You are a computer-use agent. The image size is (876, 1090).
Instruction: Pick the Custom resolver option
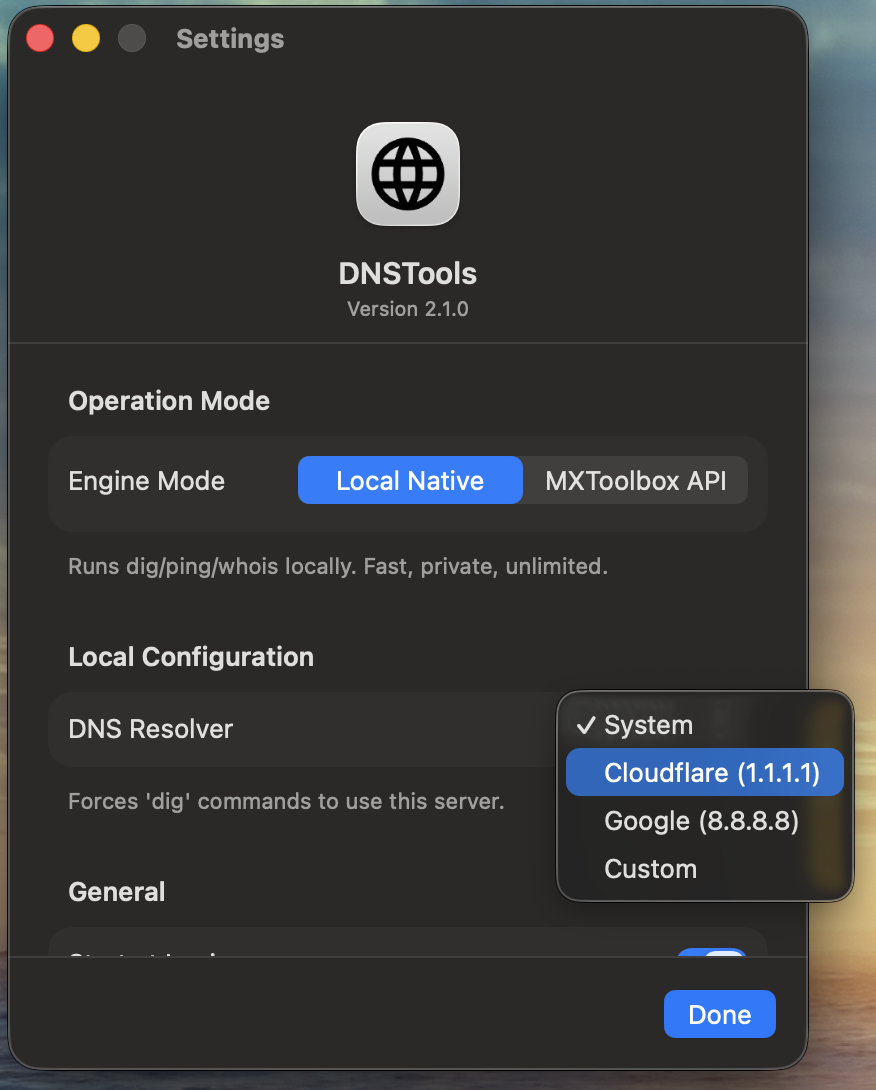[650, 868]
